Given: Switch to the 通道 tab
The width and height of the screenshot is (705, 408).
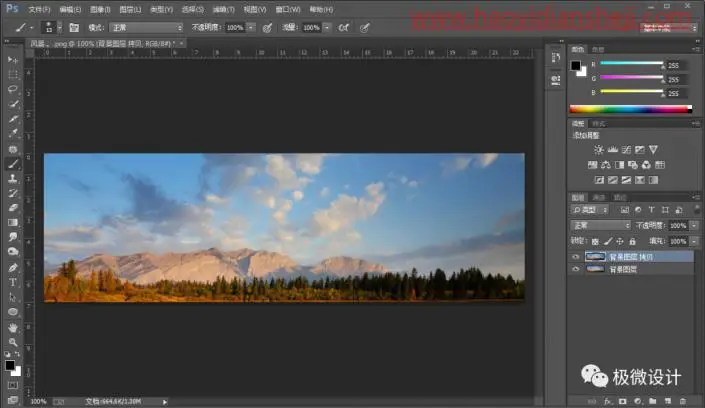Looking at the screenshot, I should (x=598, y=197).
